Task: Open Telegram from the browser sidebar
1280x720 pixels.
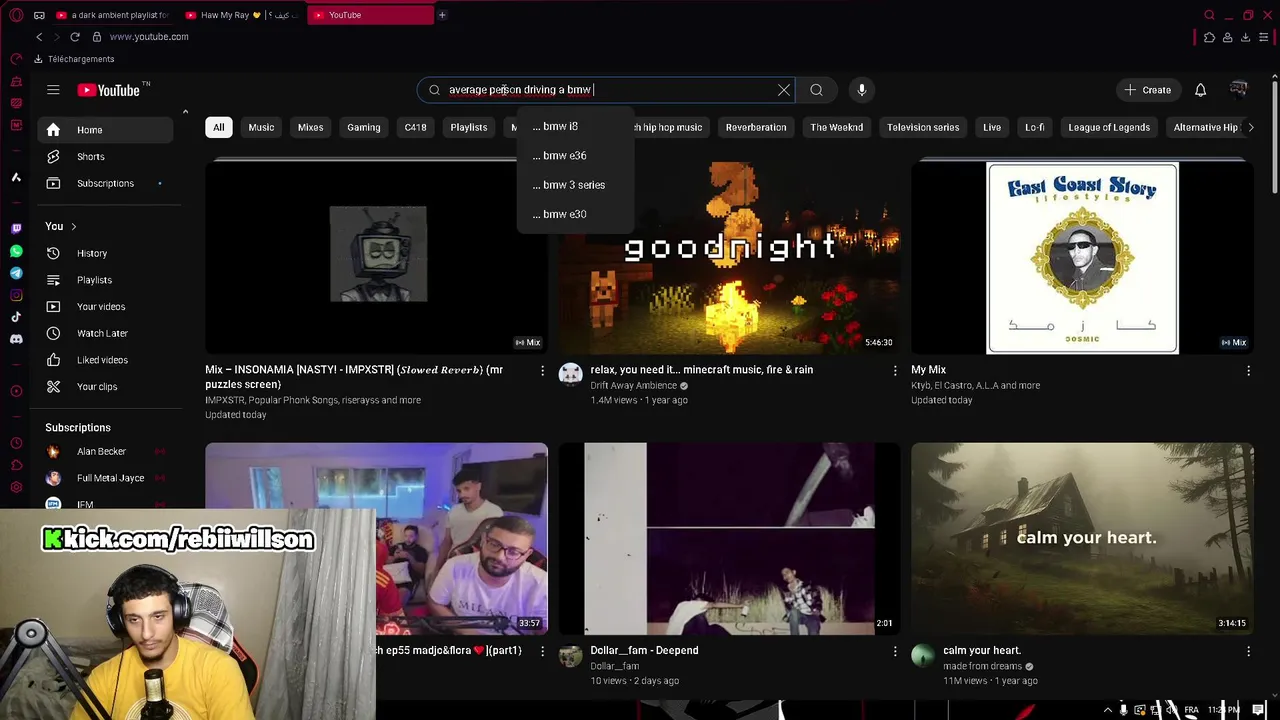Action: click(16, 273)
